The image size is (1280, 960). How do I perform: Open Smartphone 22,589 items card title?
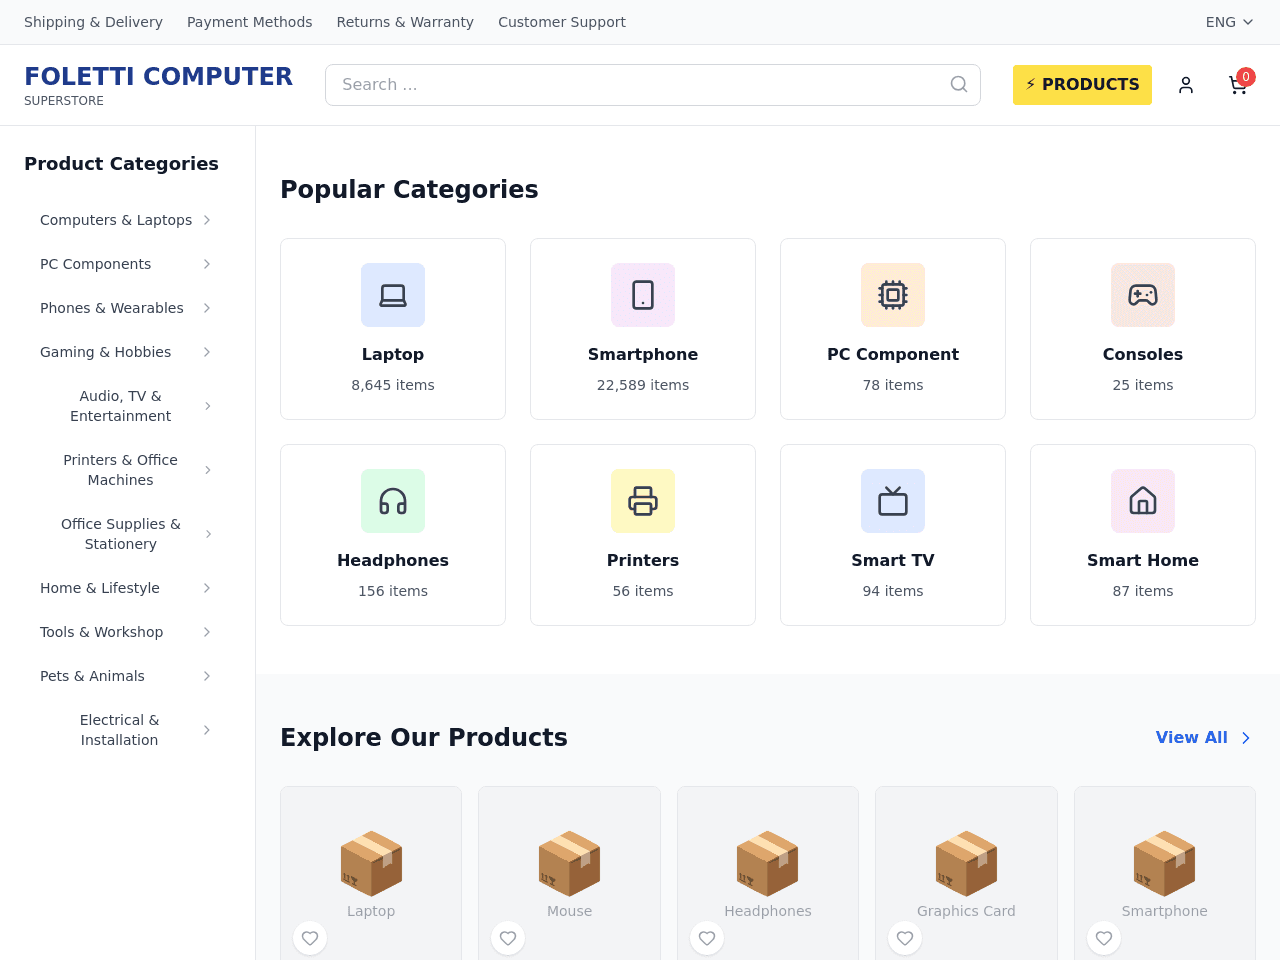tap(643, 354)
